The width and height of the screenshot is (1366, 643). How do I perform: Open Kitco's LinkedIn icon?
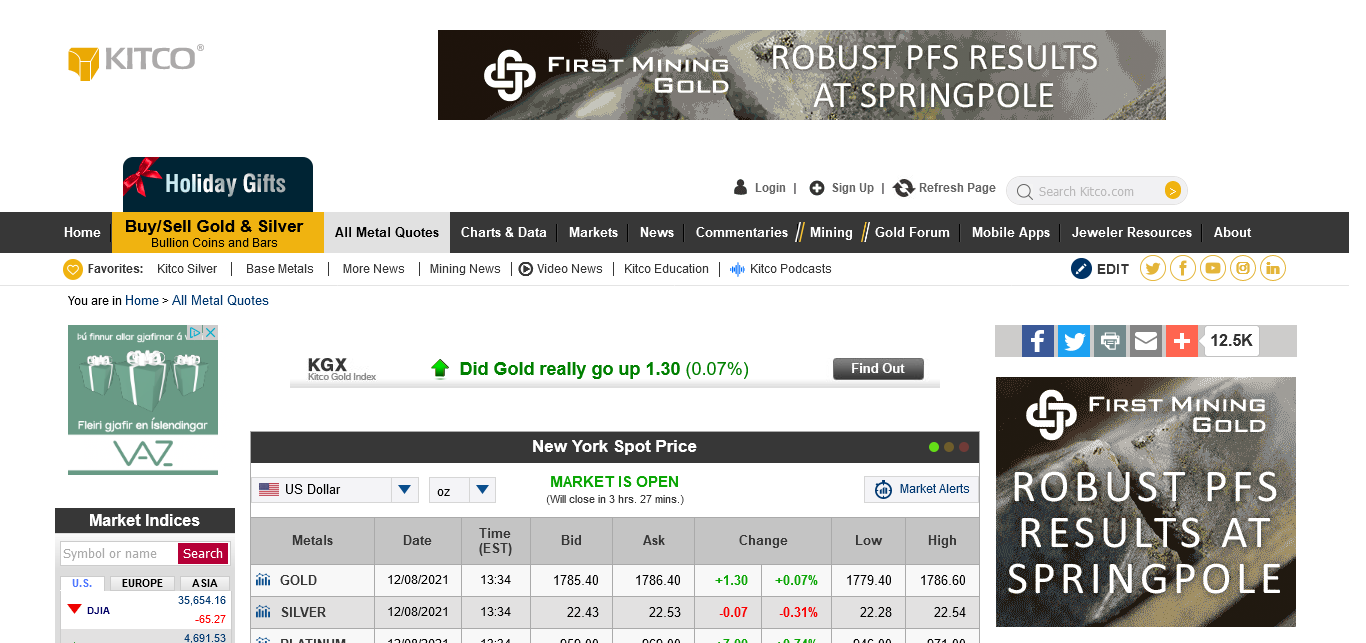pyautogui.click(x=1273, y=268)
